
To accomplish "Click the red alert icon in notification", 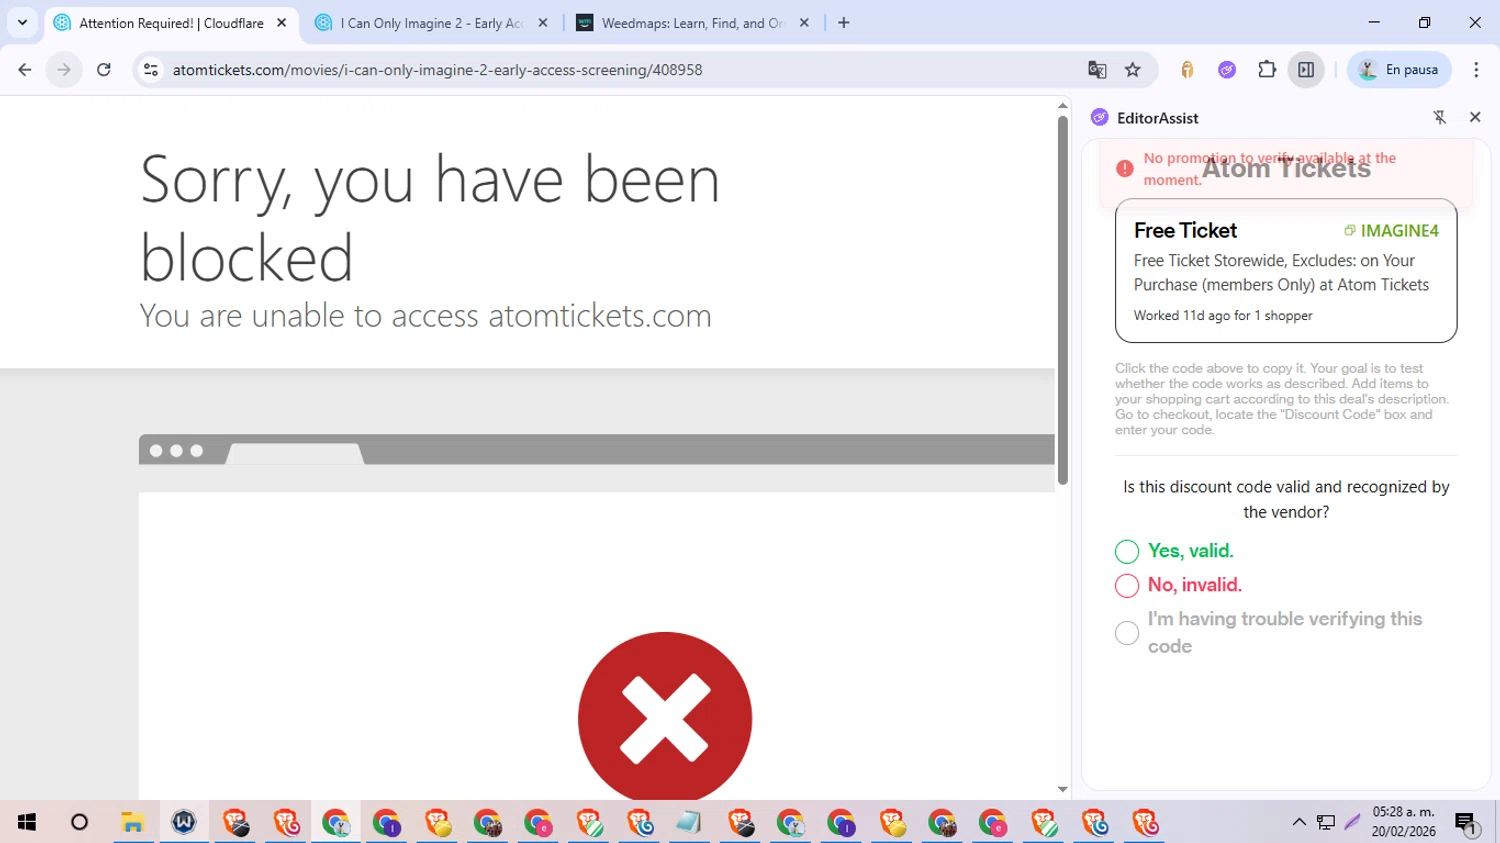I will [x=1125, y=168].
